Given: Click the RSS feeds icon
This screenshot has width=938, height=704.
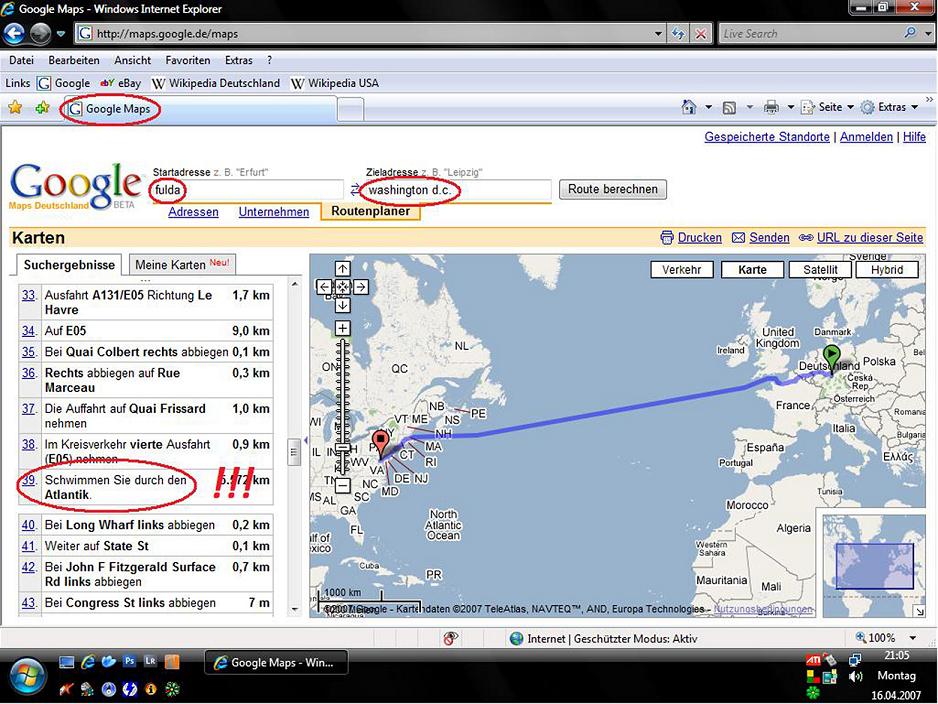Looking at the screenshot, I should (x=729, y=108).
